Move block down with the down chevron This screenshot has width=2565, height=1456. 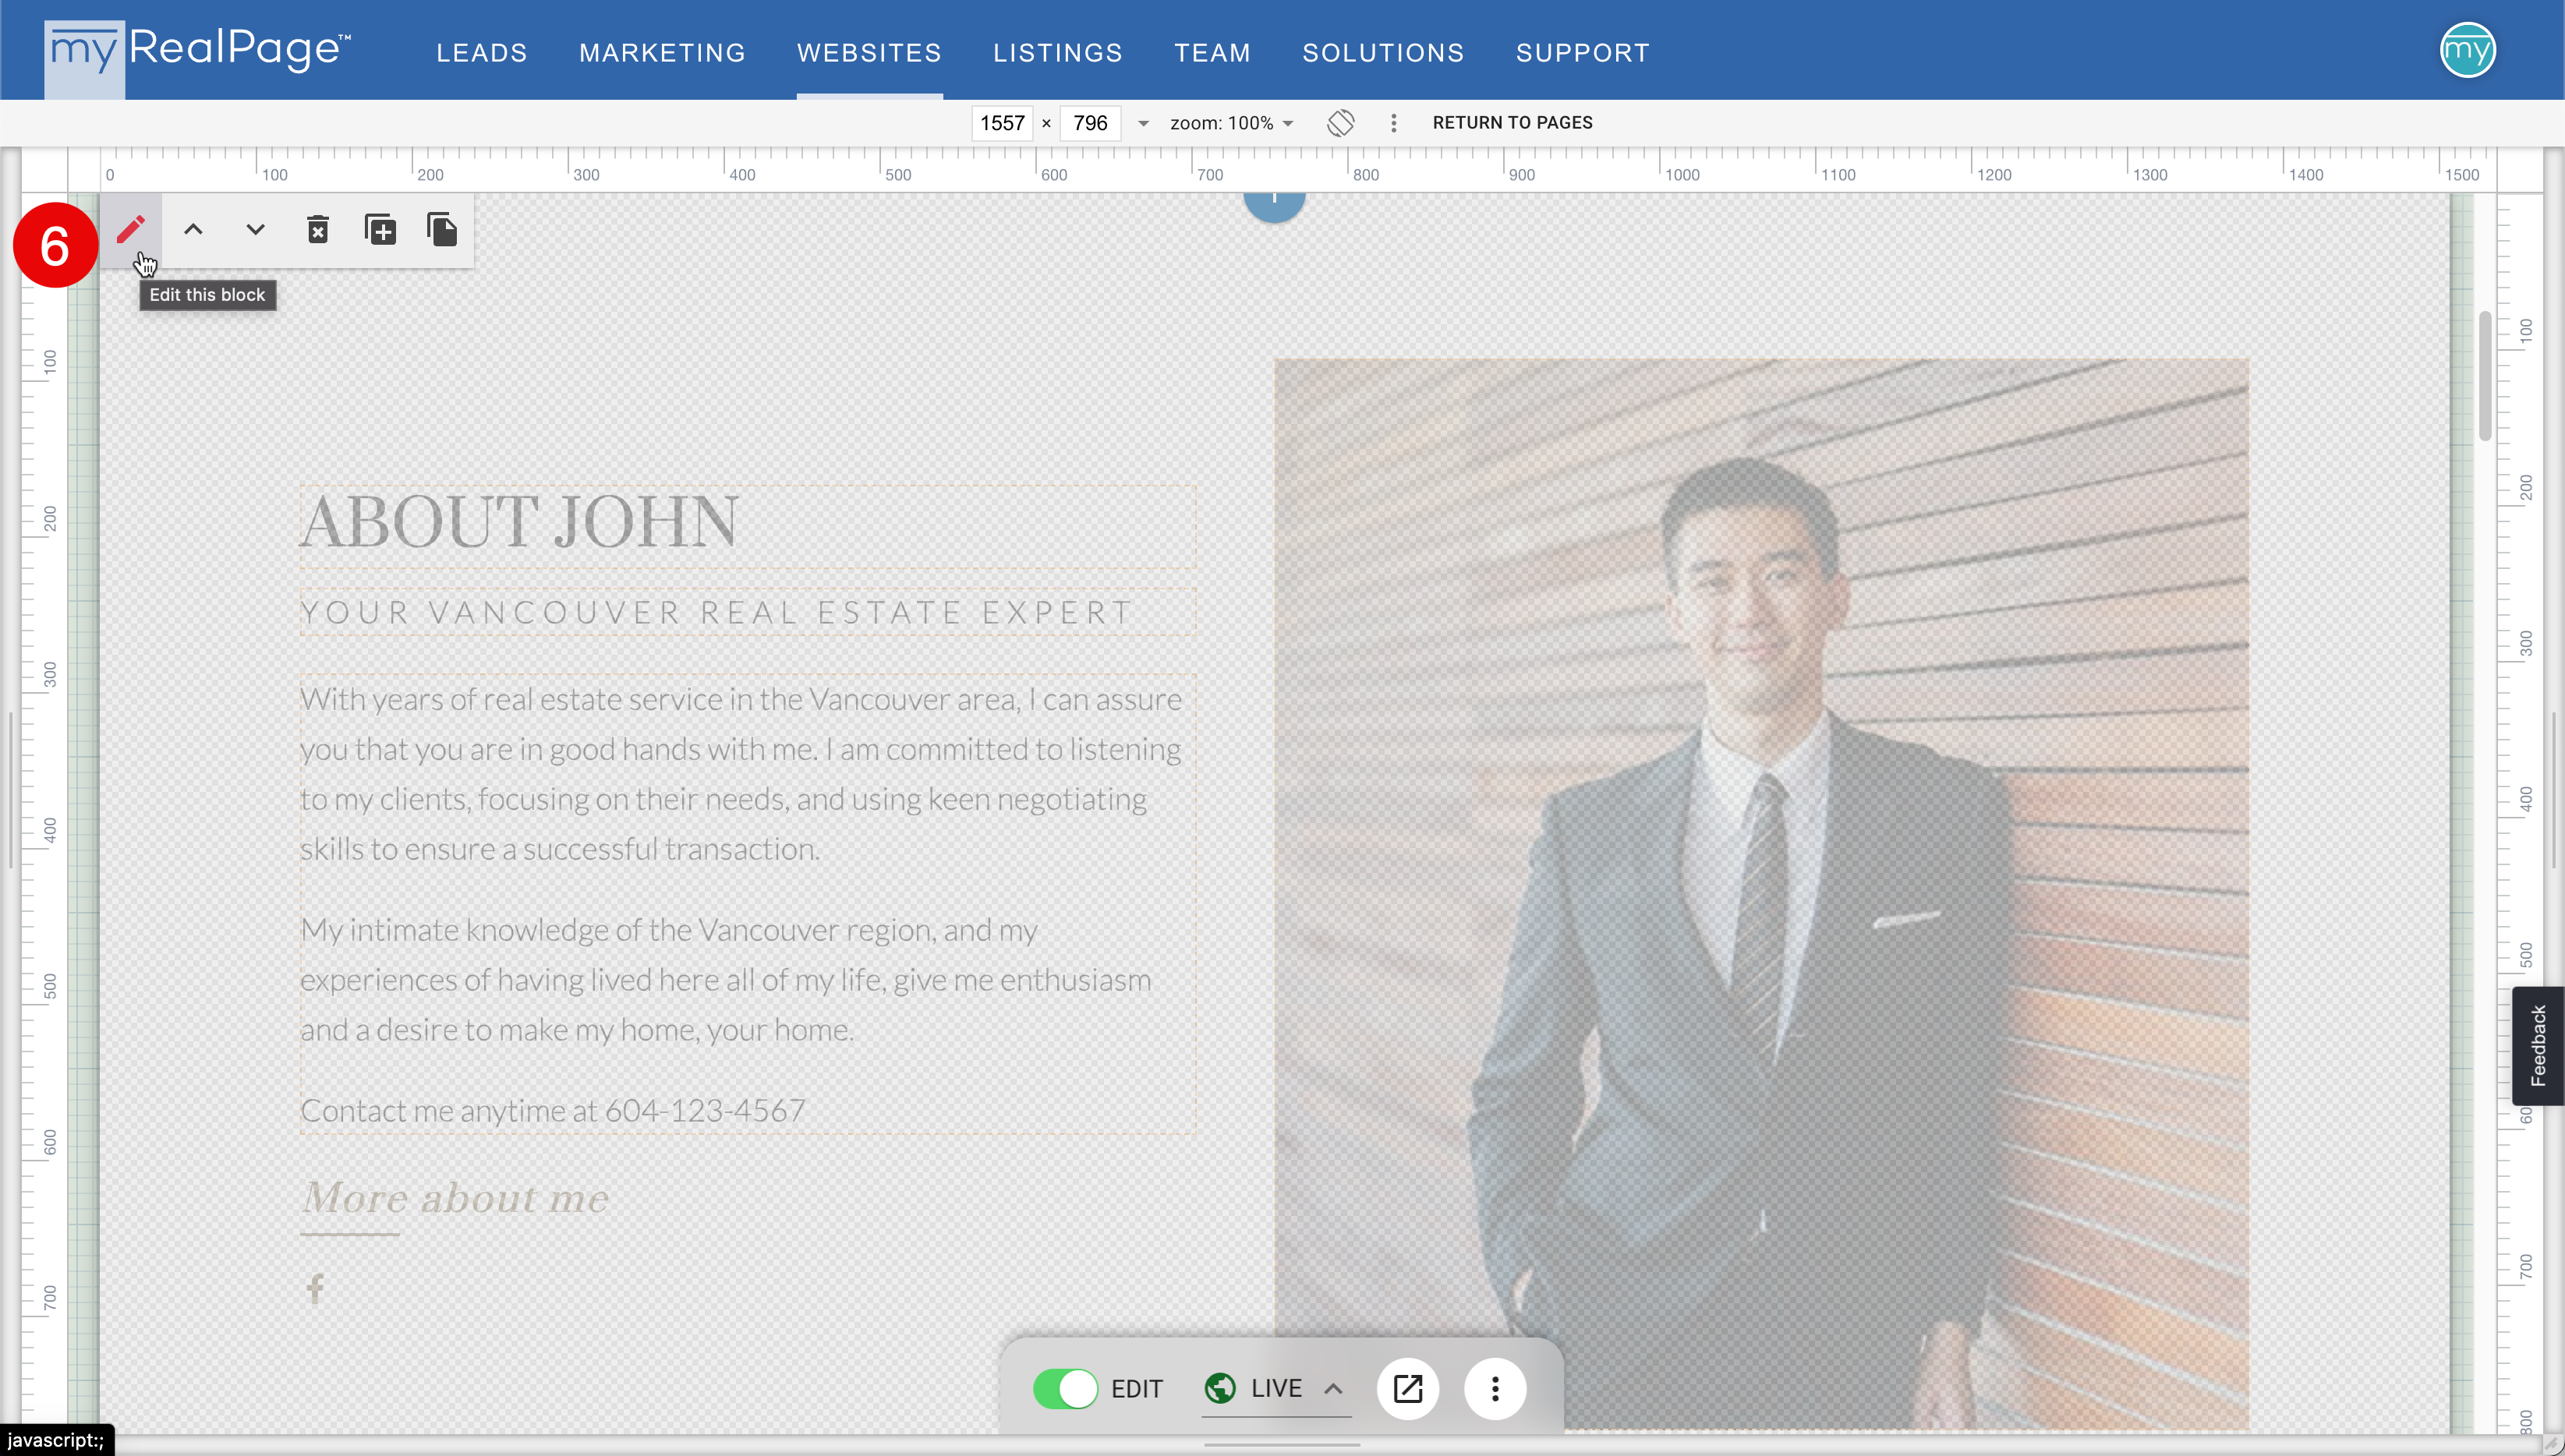[x=255, y=230]
